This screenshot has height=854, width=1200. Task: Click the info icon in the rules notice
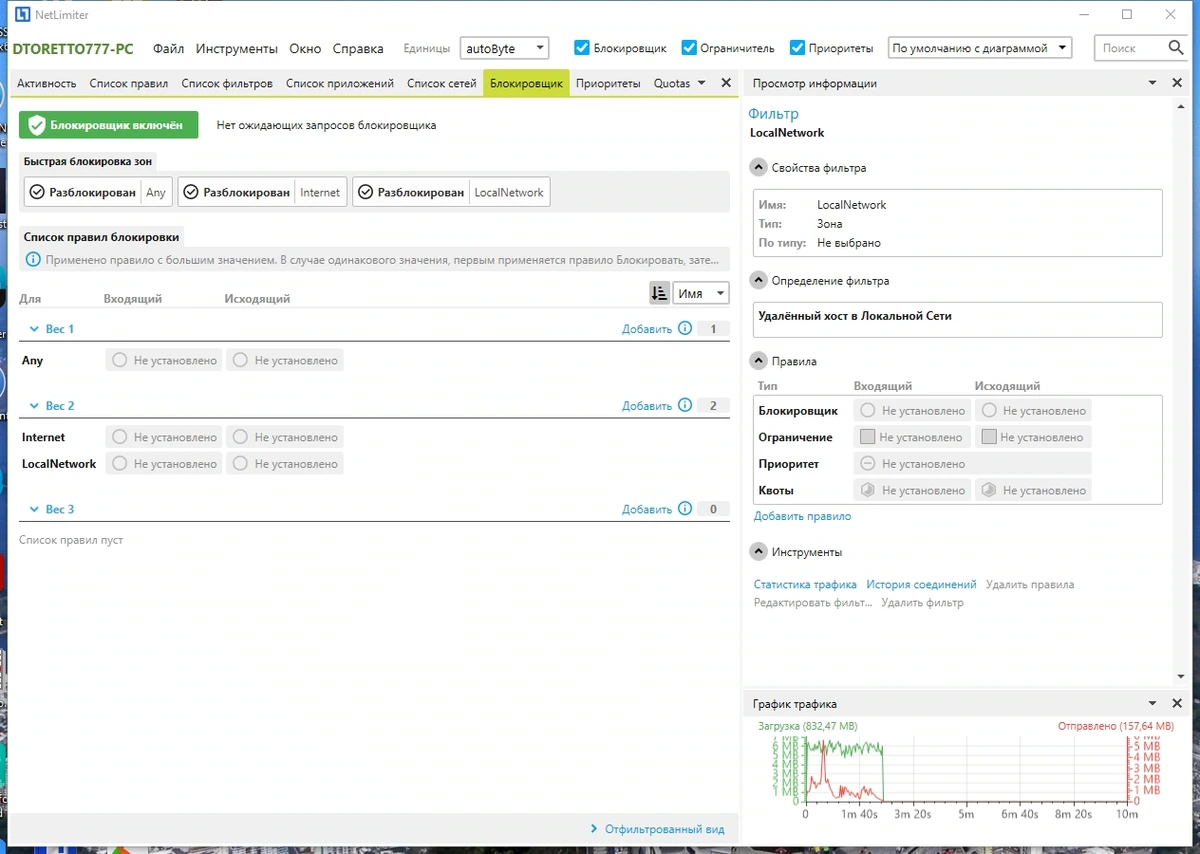point(33,260)
